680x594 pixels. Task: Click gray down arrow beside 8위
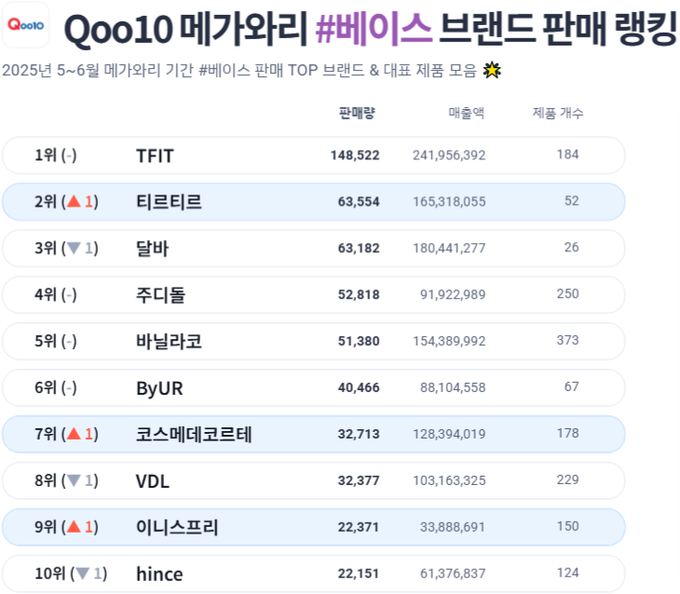(74, 480)
